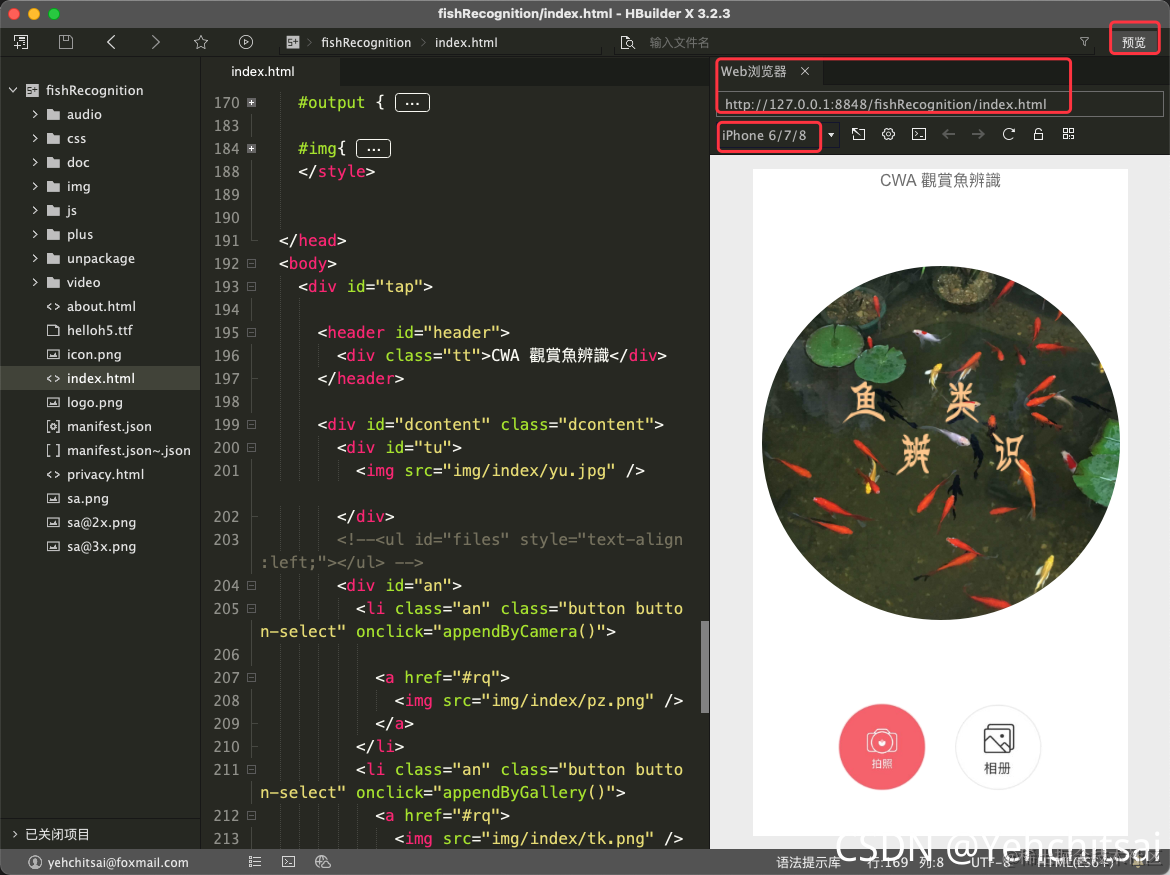Rotate the device preview orientation icon

(x=859, y=134)
